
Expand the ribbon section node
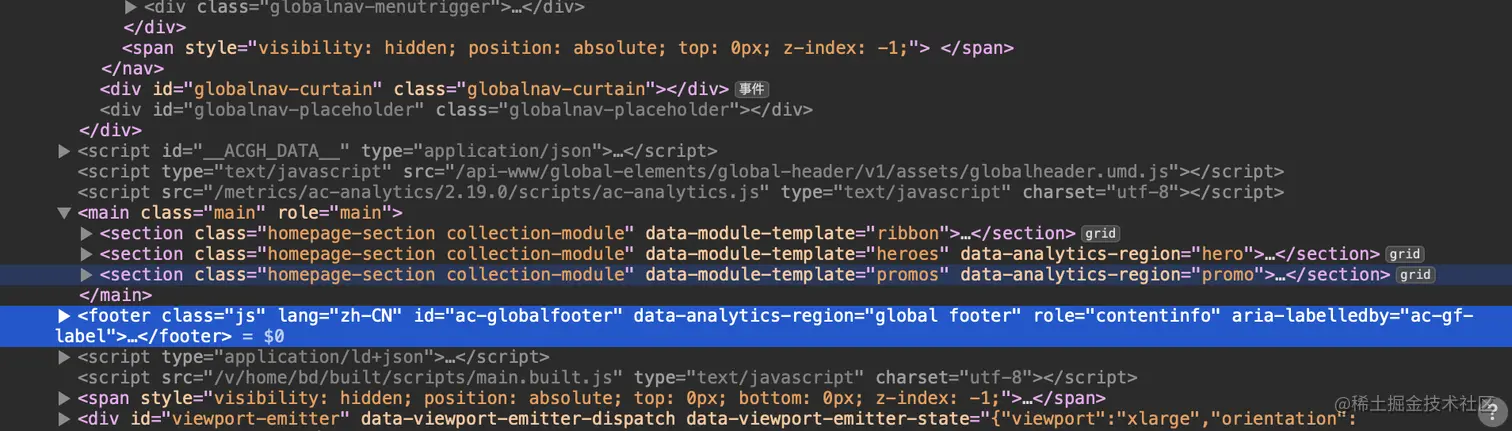tap(86, 233)
